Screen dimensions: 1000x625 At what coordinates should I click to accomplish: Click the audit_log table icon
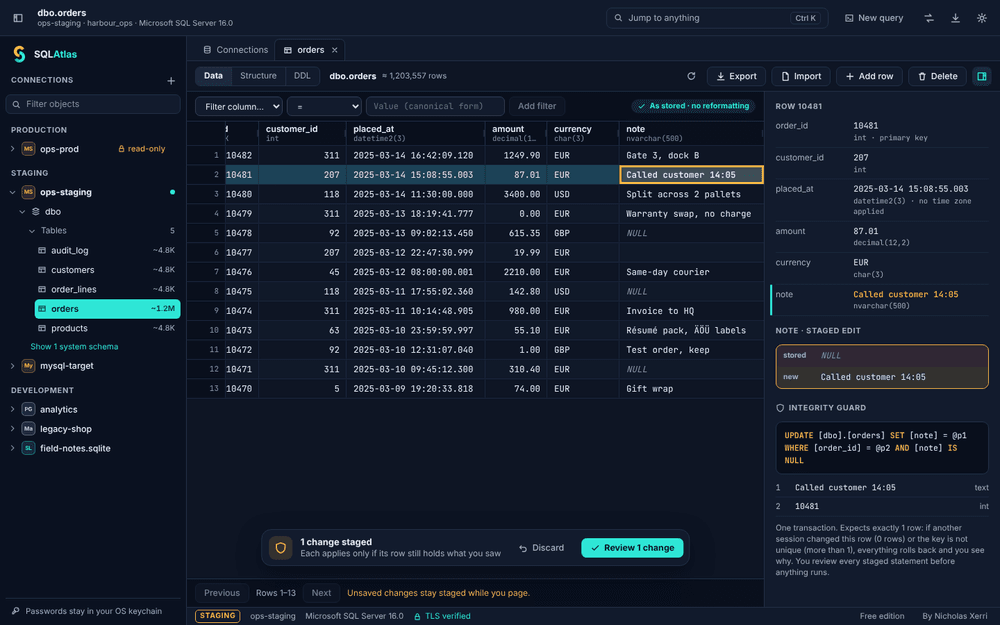coord(42,251)
